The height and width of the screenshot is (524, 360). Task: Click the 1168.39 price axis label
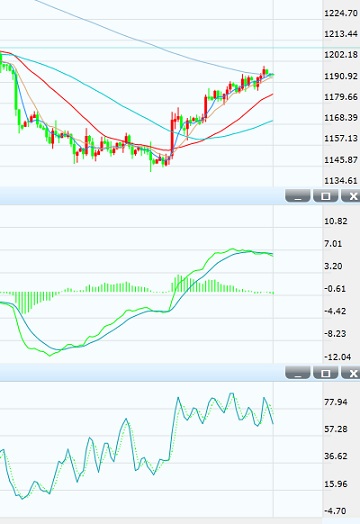341,118
